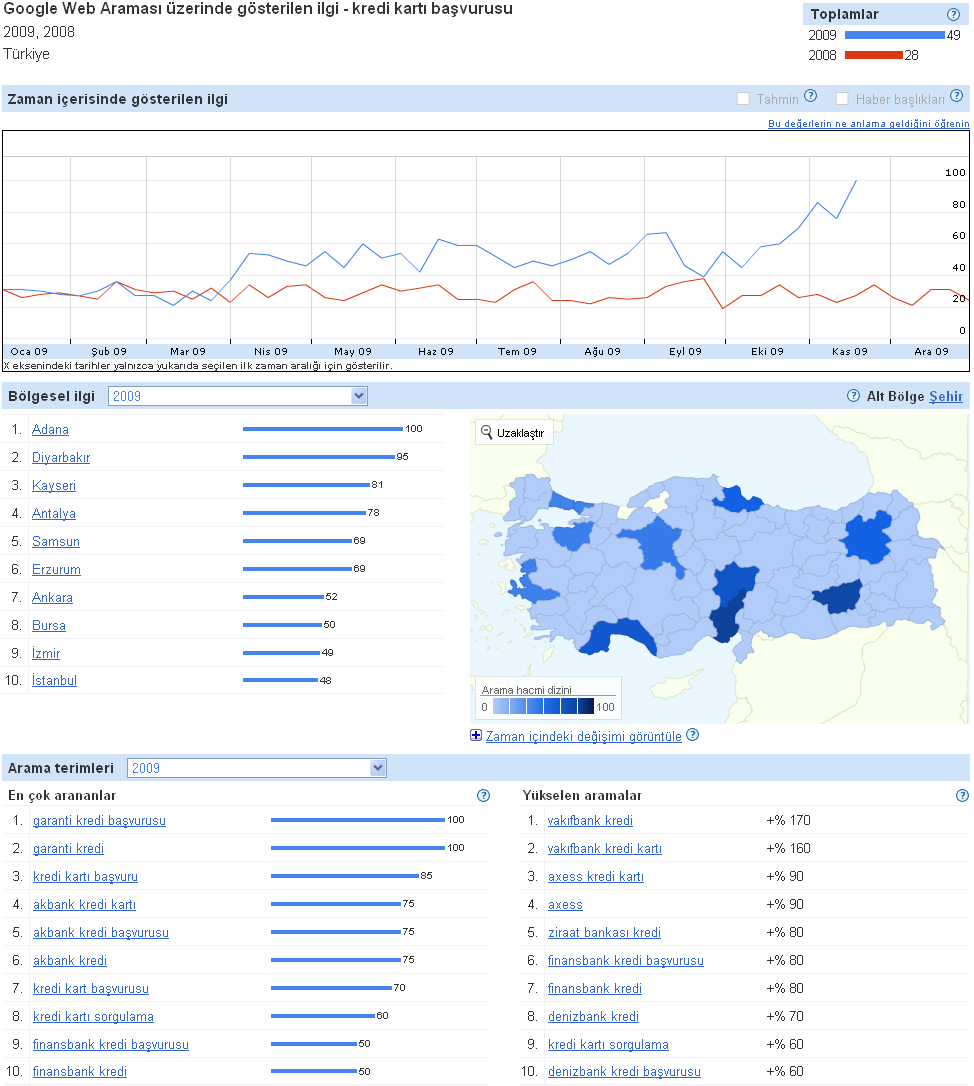Screen dimensions: 974x1086
Task: Click the 'Kas 09' label on chart axis
Action: (x=849, y=351)
